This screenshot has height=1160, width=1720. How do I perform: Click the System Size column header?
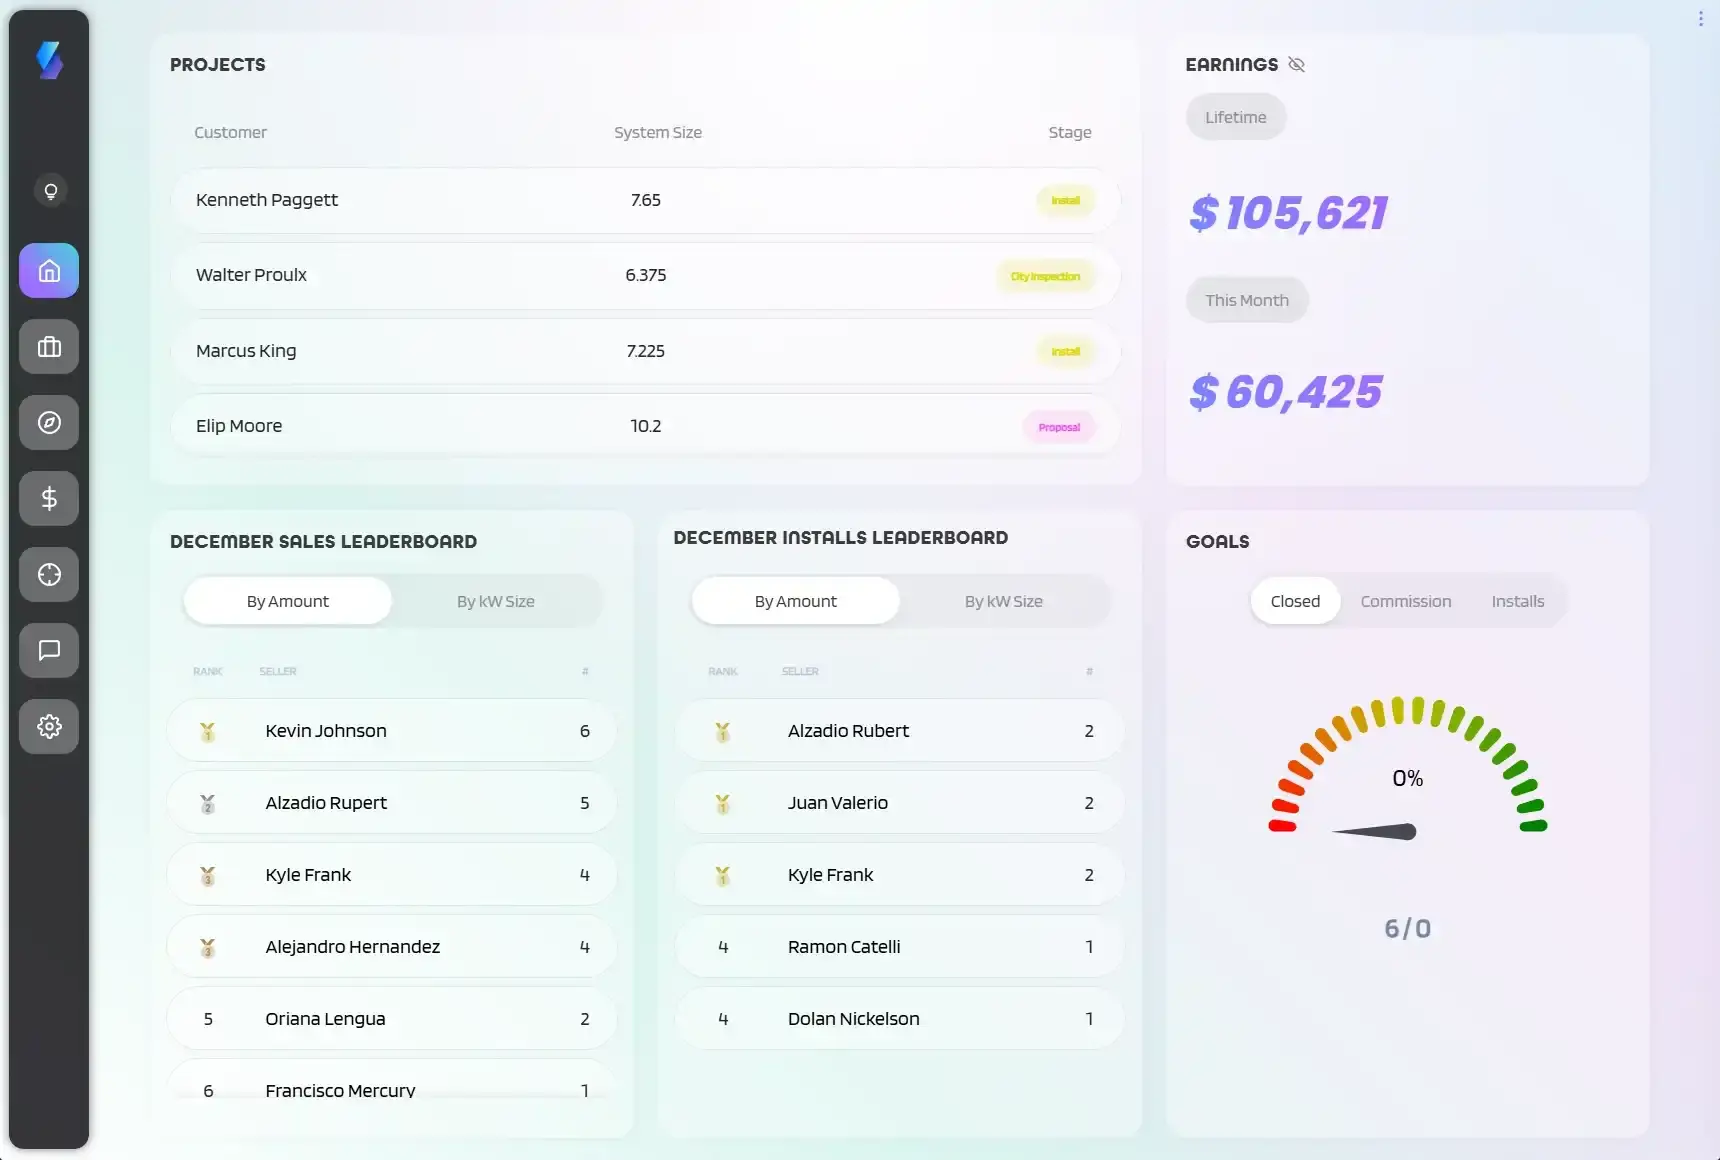[x=658, y=132]
